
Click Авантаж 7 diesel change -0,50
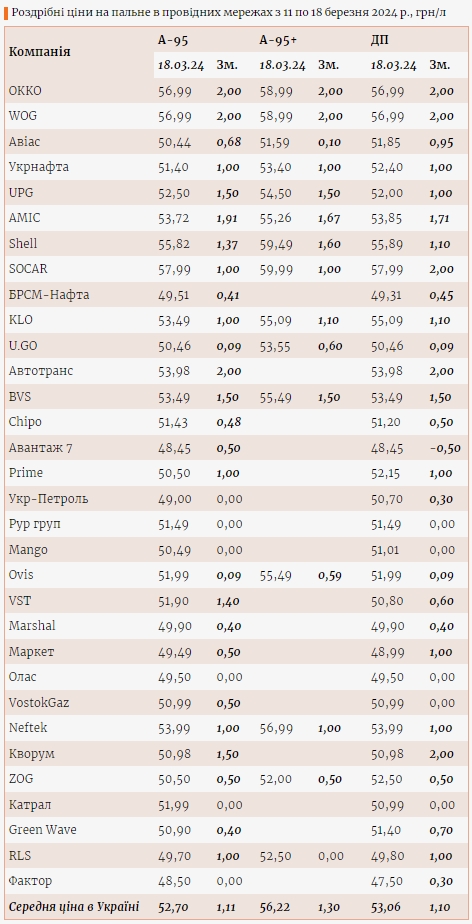pyautogui.click(x=445, y=448)
